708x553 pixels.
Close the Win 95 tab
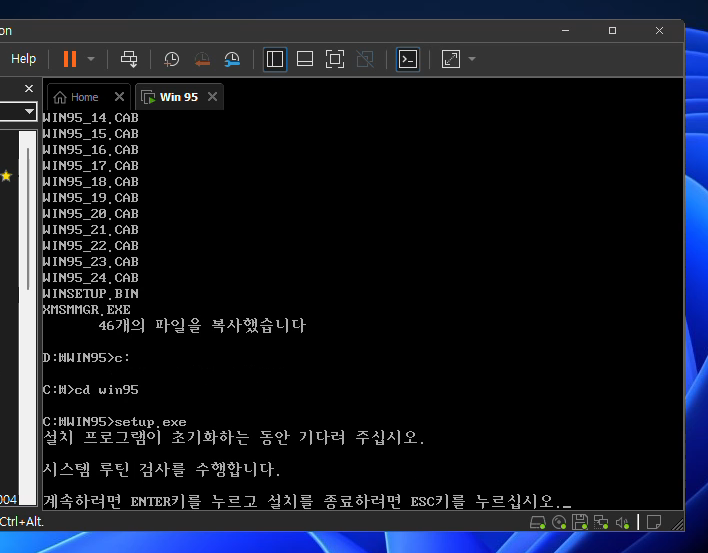click(212, 97)
